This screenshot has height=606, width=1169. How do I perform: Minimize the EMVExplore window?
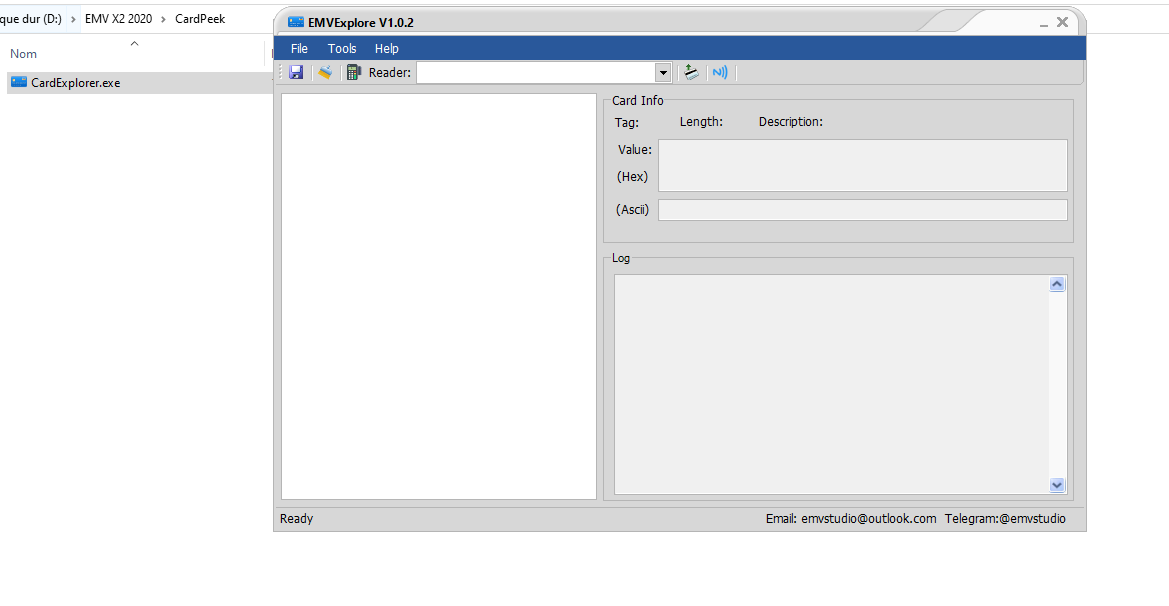click(1044, 24)
